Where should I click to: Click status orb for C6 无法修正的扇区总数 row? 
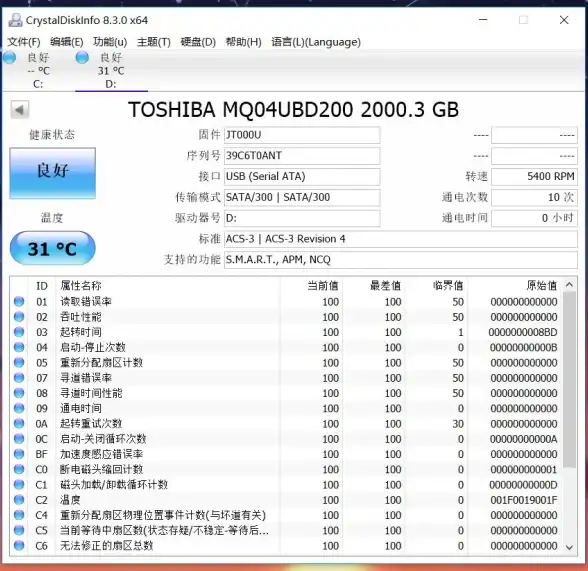pos(19,546)
